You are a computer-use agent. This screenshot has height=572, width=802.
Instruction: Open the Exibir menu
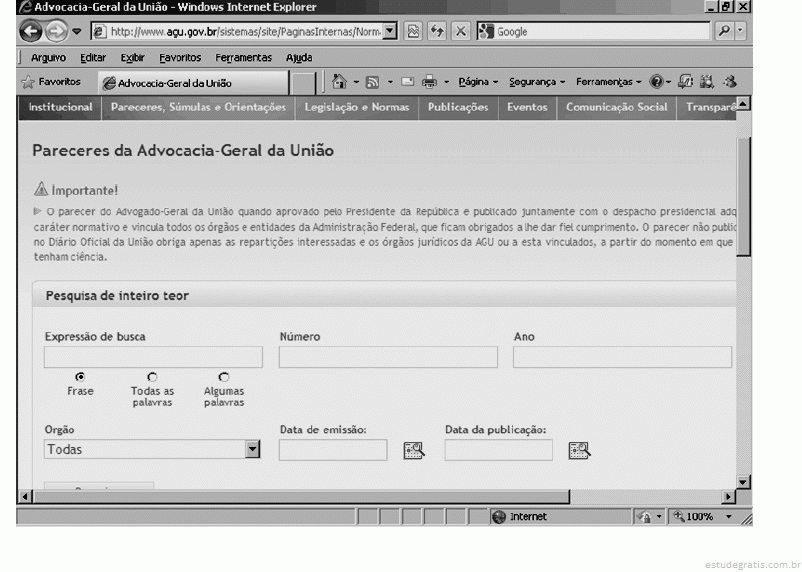(x=132, y=58)
